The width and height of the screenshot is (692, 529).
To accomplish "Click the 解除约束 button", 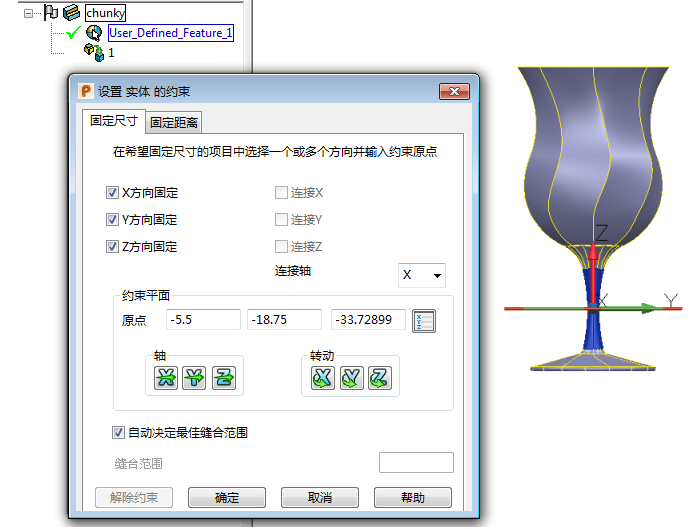I will (134, 498).
